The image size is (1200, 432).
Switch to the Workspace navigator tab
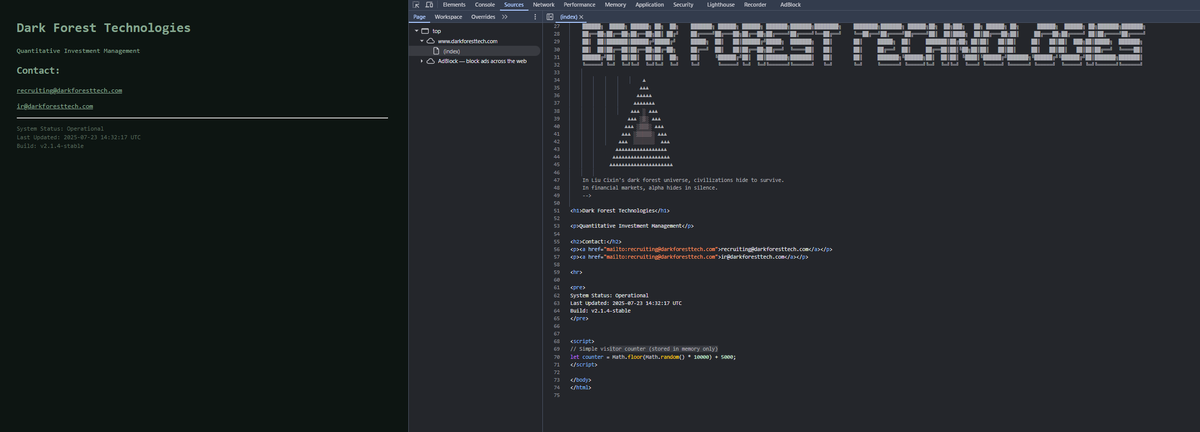point(448,17)
